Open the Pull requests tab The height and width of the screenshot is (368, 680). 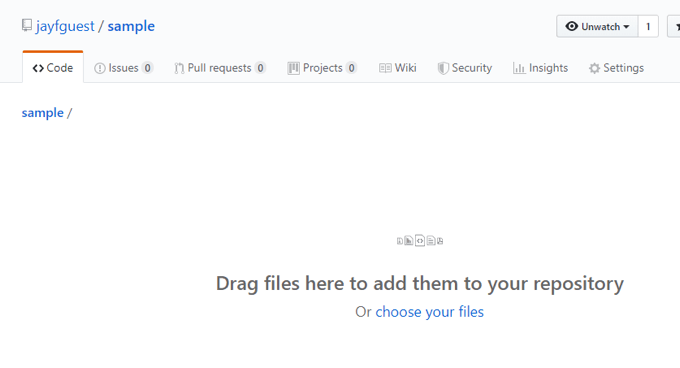point(220,68)
